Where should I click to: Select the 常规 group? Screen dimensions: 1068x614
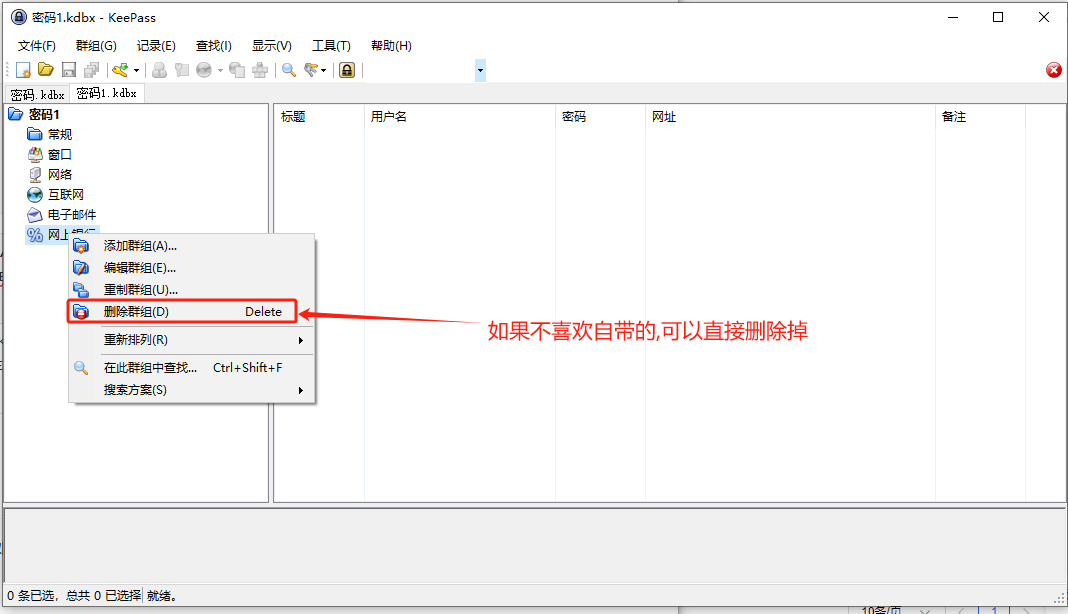[x=60, y=134]
